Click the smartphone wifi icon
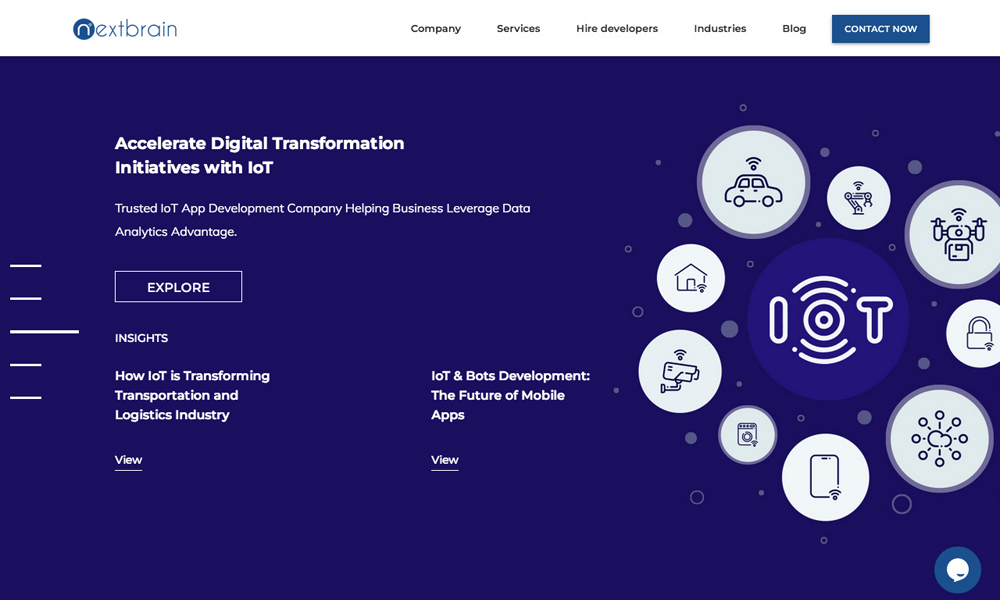The image size is (1000, 600). (825, 477)
